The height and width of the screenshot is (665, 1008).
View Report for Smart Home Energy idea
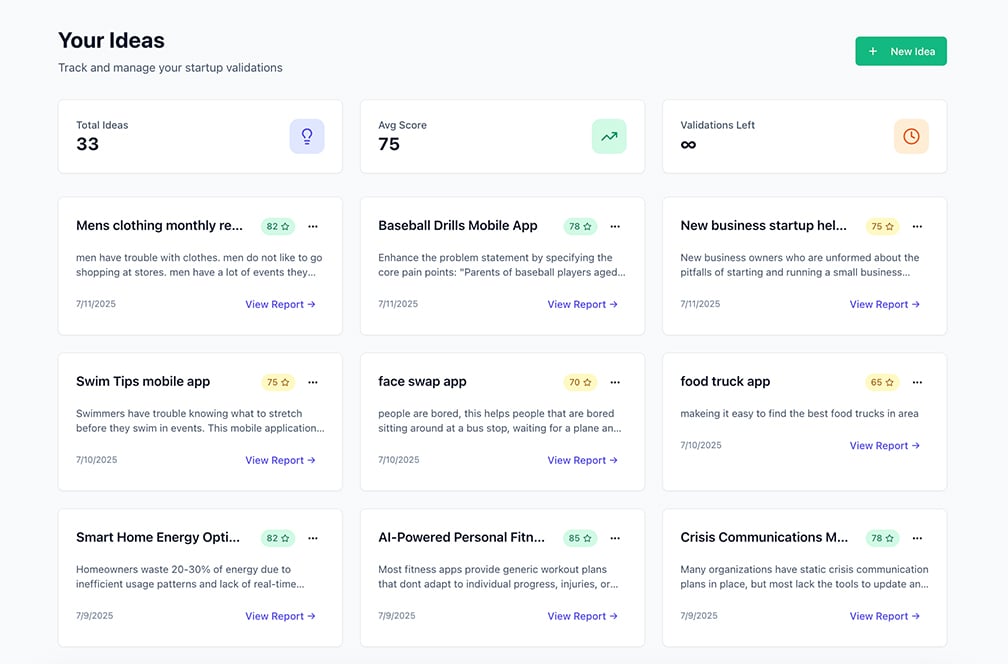click(x=280, y=616)
